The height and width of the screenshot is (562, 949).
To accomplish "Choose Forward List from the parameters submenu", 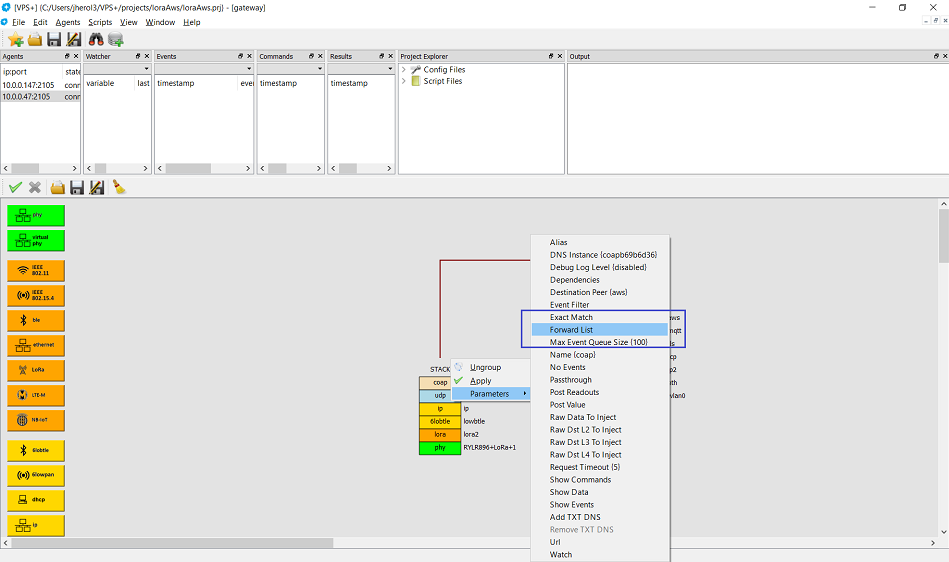I will [x=571, y=330].
